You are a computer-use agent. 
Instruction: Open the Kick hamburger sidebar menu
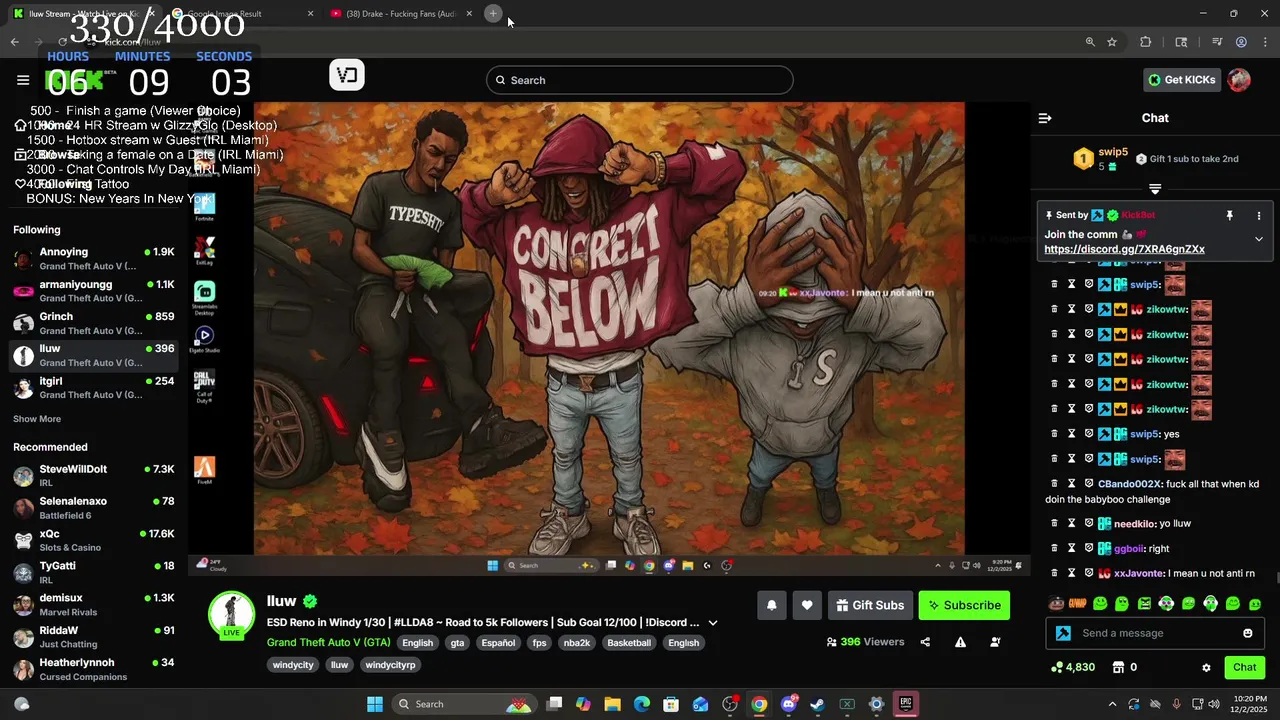(23, 80)
